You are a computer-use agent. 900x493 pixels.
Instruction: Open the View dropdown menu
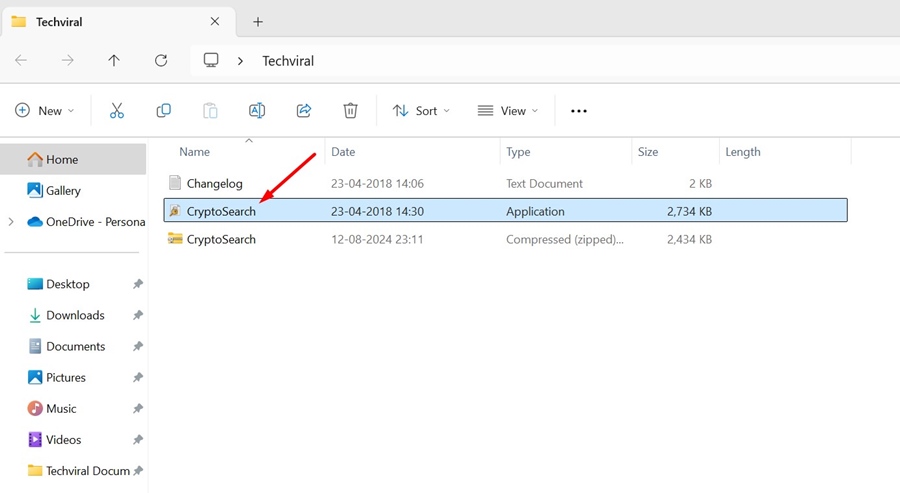tap(507, 111)
